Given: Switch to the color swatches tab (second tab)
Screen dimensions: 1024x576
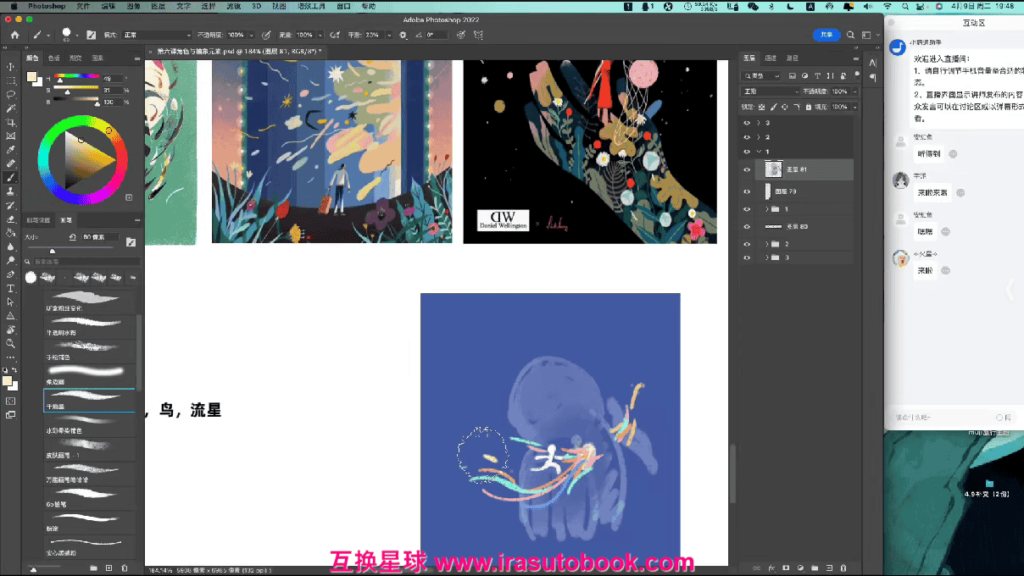Looking at the screenshot, I should click(x=54, y=58).
